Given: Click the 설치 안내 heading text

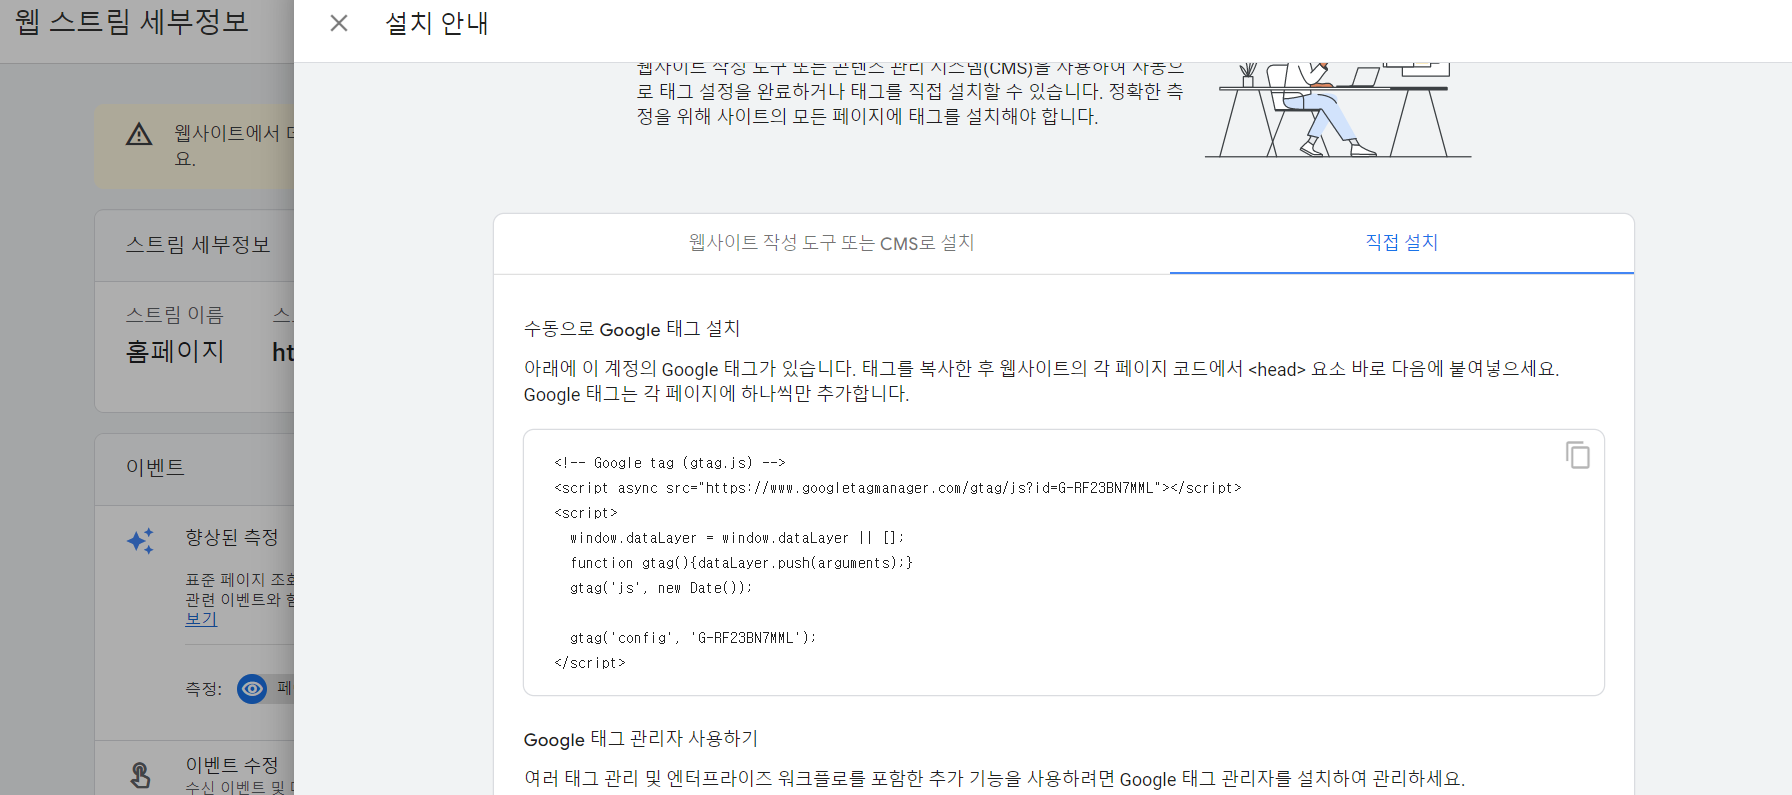Looking at the screenshot, I should (437, 23).
